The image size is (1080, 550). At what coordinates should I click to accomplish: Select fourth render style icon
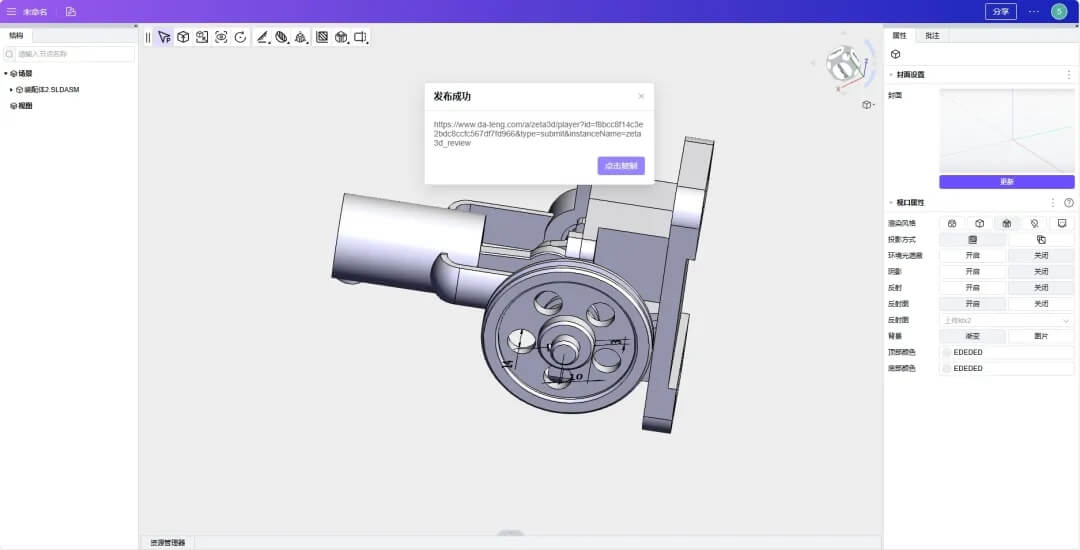point(1035,223)
